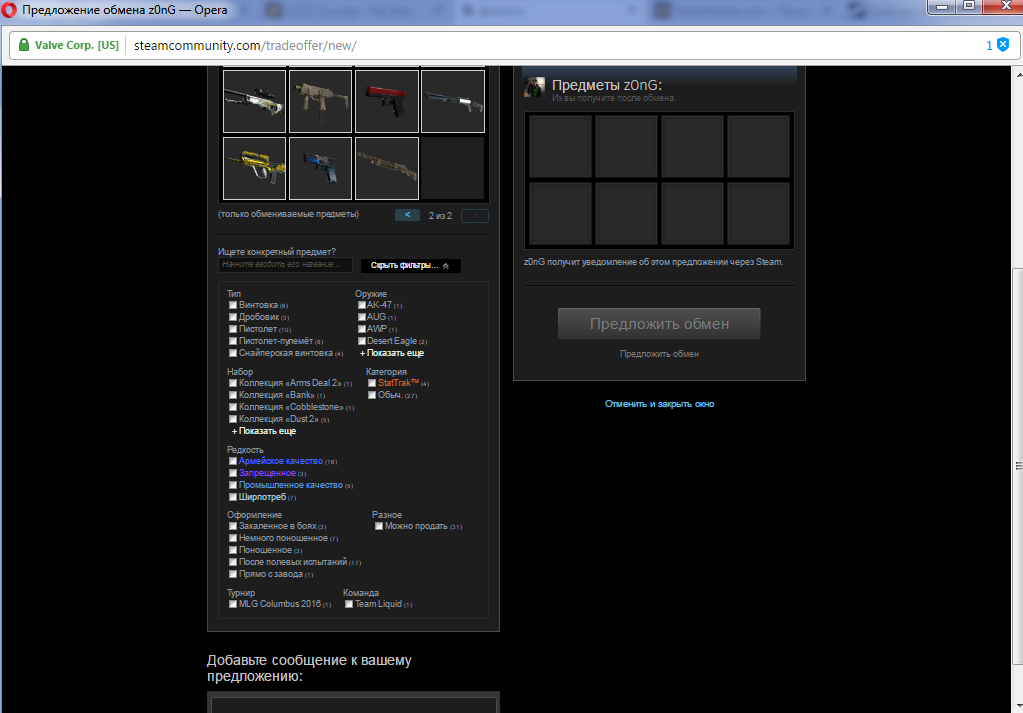Click the page vertical scrollbar
Screen dimensions: 1023x713
coord(1017,466)
